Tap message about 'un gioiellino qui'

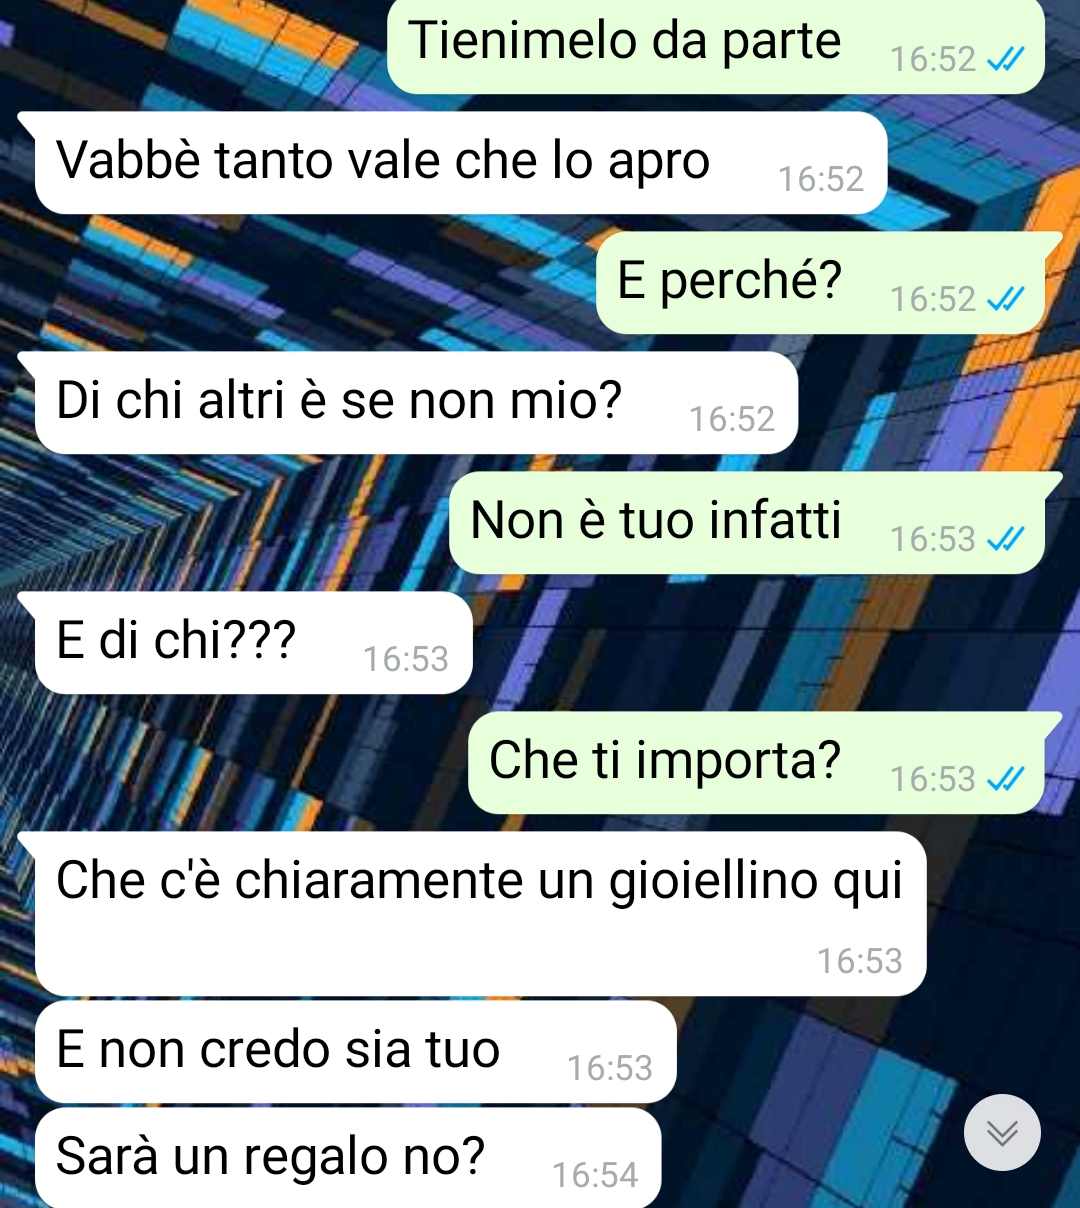coord(480,913)
